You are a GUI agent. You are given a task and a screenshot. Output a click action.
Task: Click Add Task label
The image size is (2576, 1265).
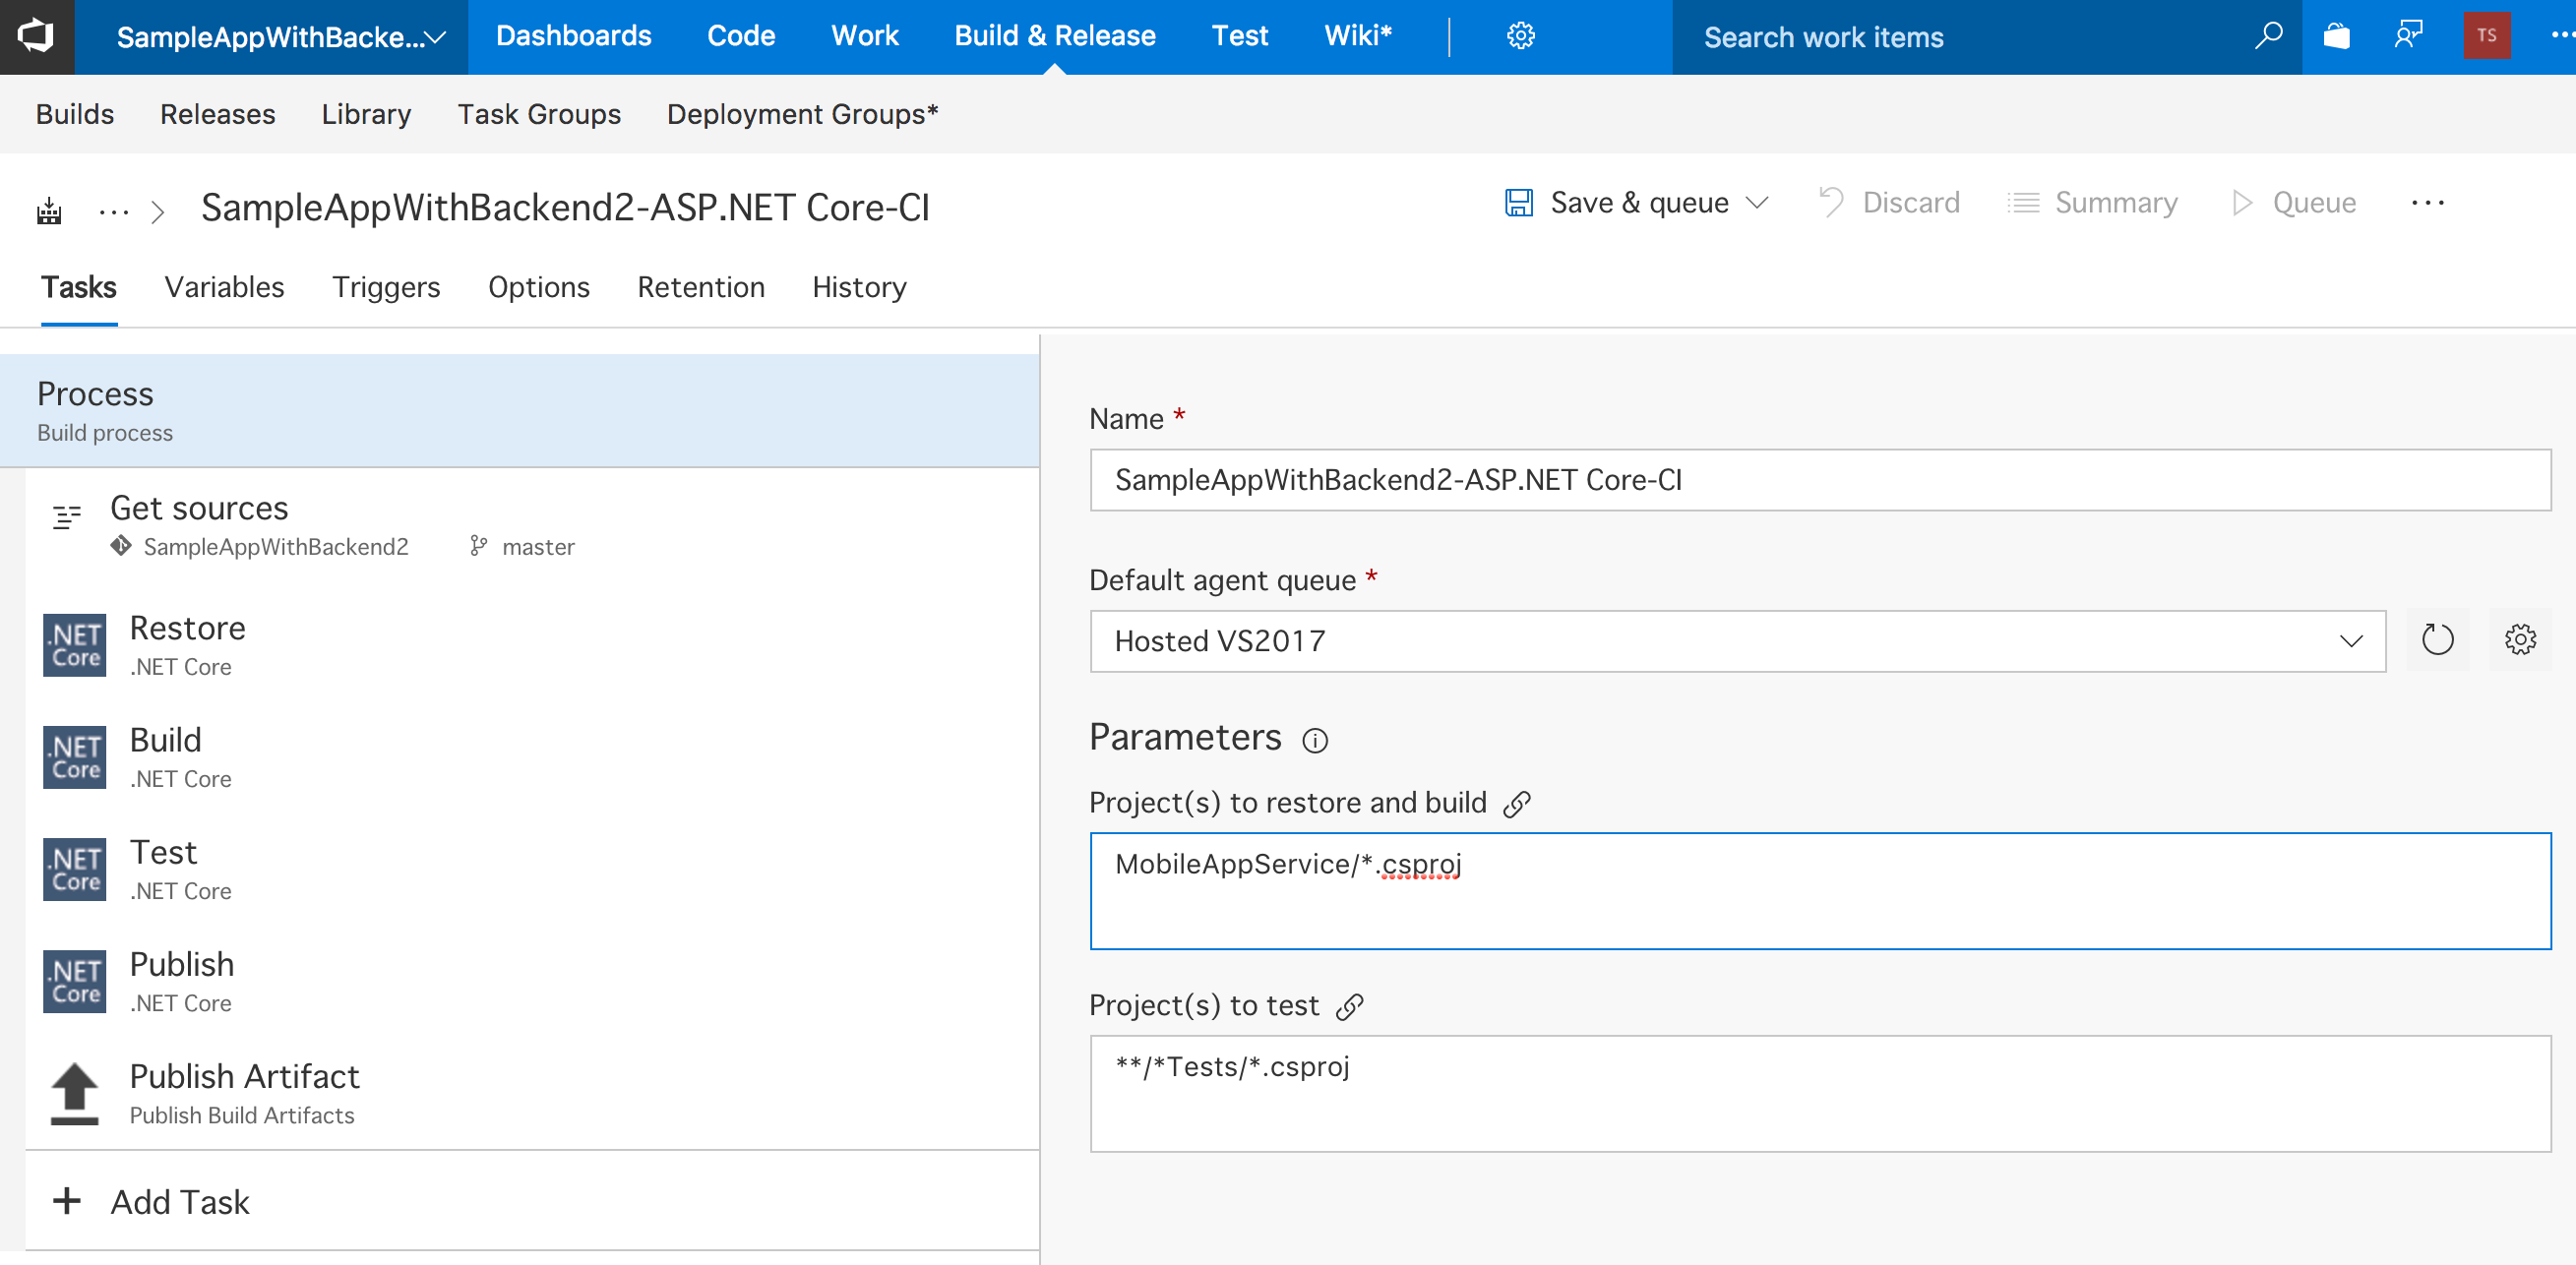(180, 1202)
